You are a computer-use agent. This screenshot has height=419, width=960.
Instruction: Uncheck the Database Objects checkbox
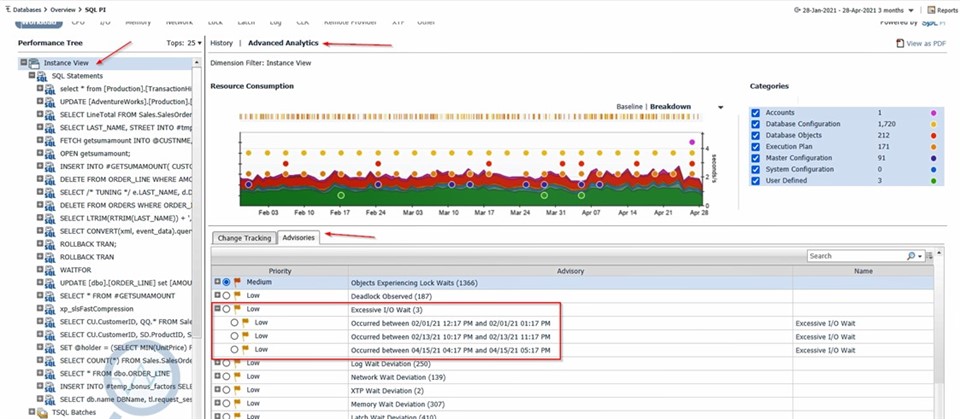coord(756,135)
